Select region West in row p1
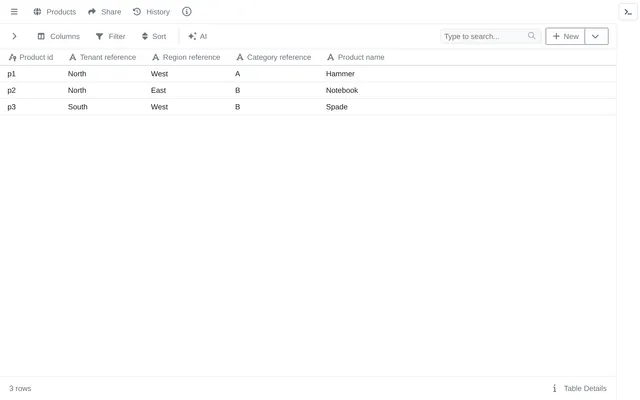Viewport: 640px width, 400px height. coord(159,74)
